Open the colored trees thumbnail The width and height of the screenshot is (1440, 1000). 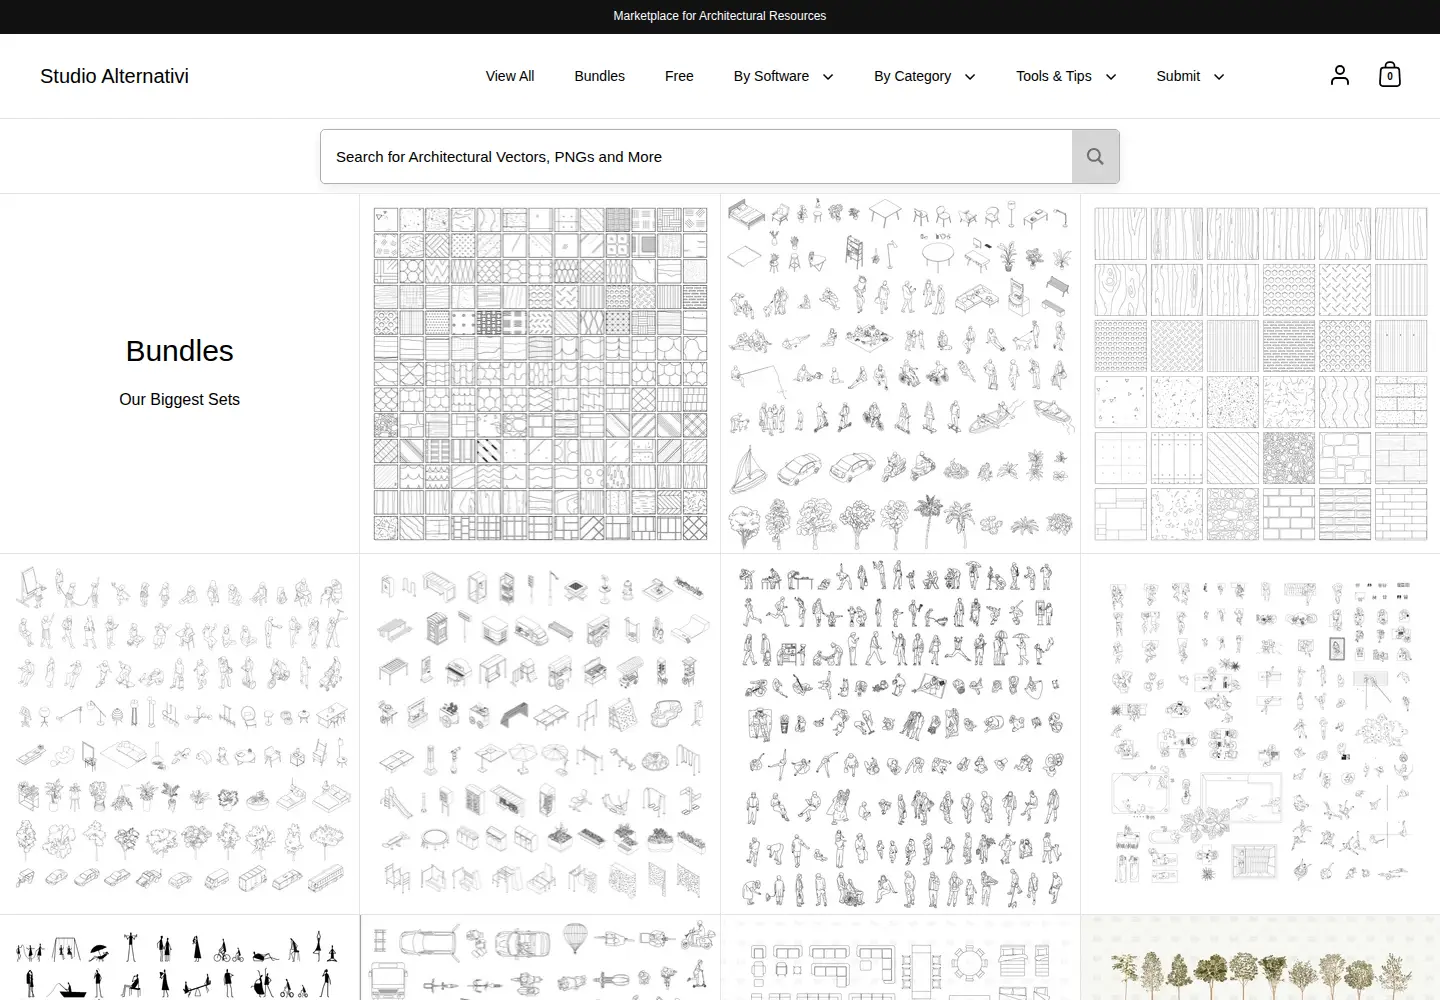(1261, 958)
